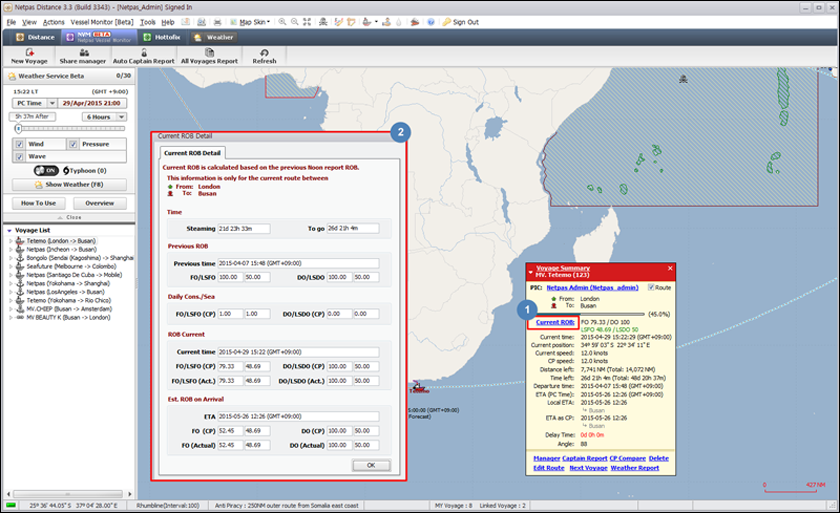Click OK in Current ROB Detail dialog
The height and width of the screenshot is (513, 840).
(x=371, y=465)
